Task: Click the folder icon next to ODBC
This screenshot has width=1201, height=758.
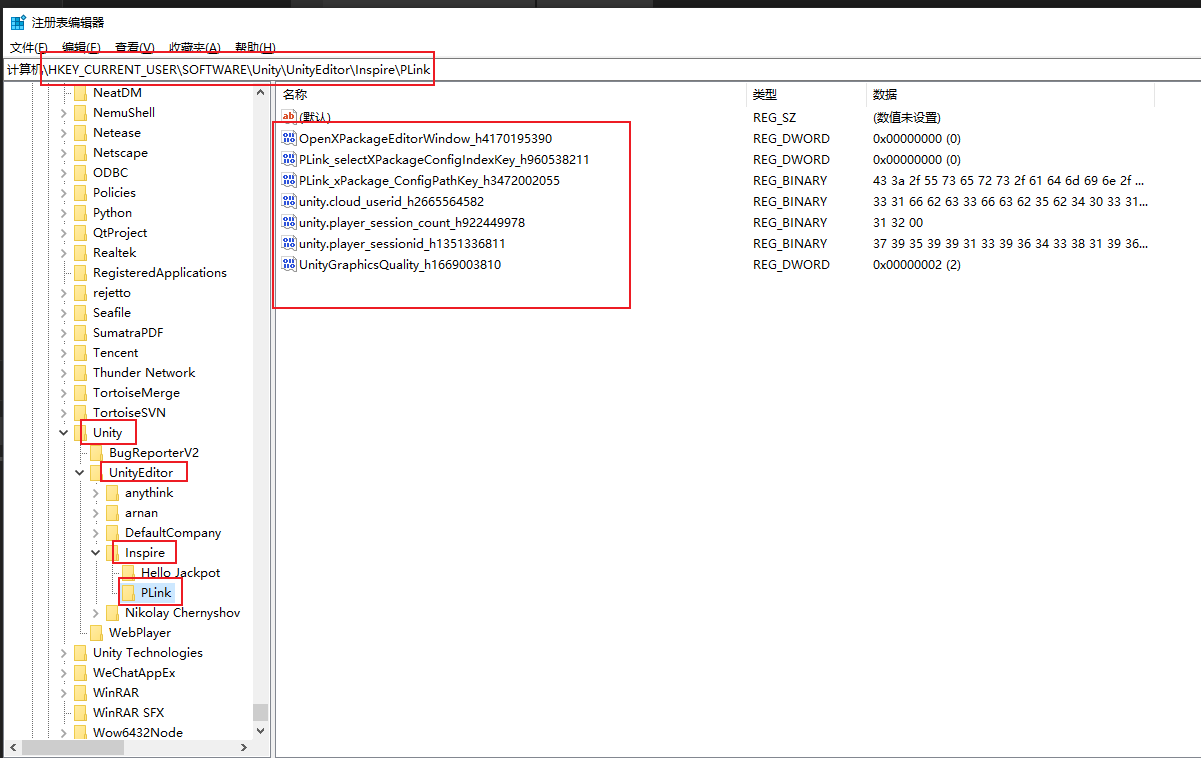Action: click(x=80, y=173)
